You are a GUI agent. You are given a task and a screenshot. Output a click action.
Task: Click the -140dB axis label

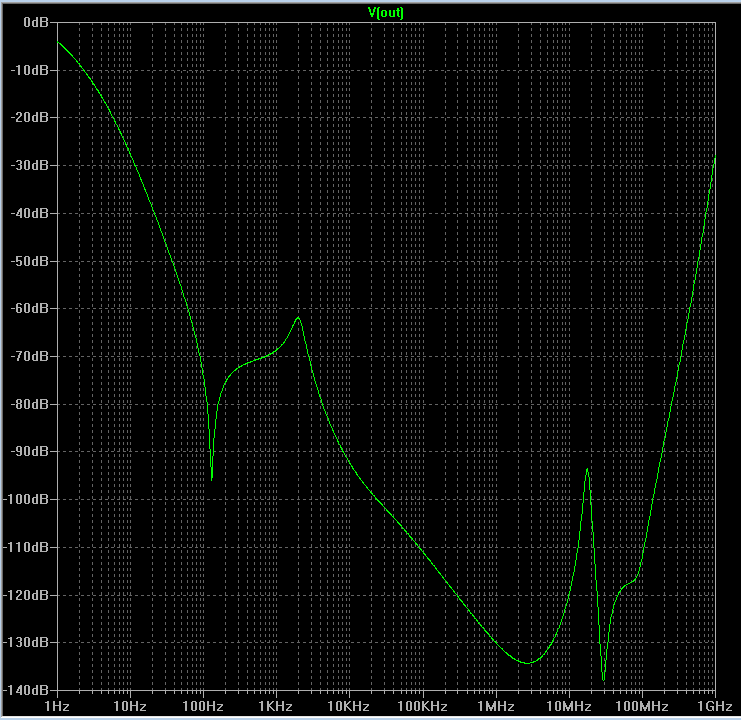click(26, 691)
